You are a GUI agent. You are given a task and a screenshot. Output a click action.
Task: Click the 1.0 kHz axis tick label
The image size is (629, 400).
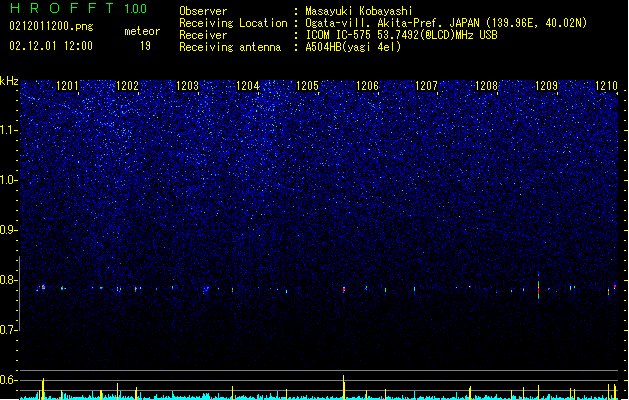pos(8,180)
